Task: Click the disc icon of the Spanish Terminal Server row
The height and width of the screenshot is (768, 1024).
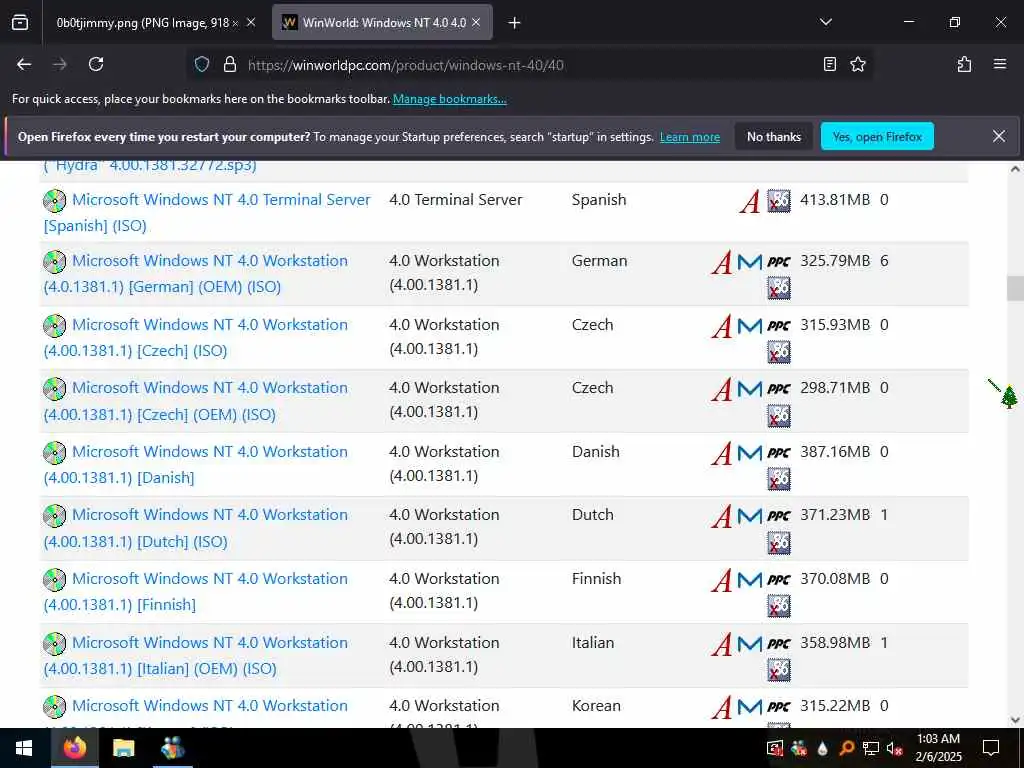Action: click(55, 200)
